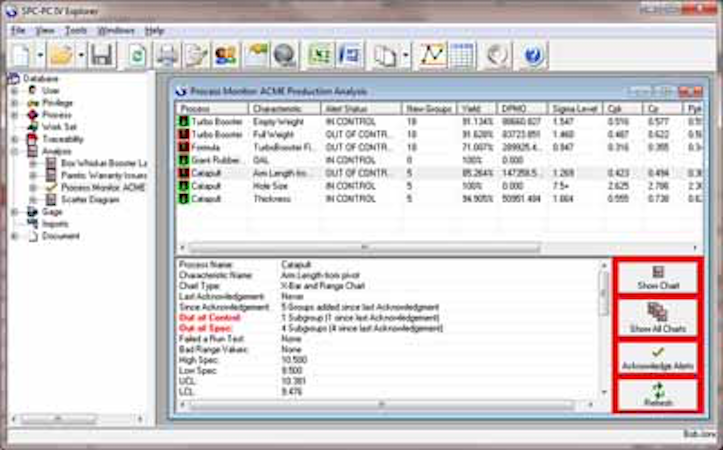Expand the Privilege tree node
723x450 pixels.
pyautogui.click(x=14, y=102)
